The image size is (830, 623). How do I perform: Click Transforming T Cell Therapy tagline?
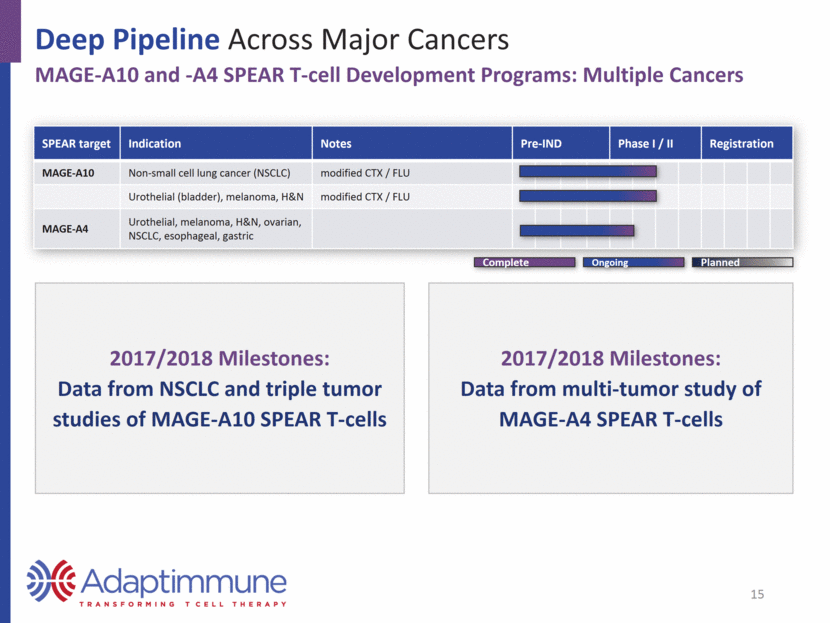click(183, 604)
